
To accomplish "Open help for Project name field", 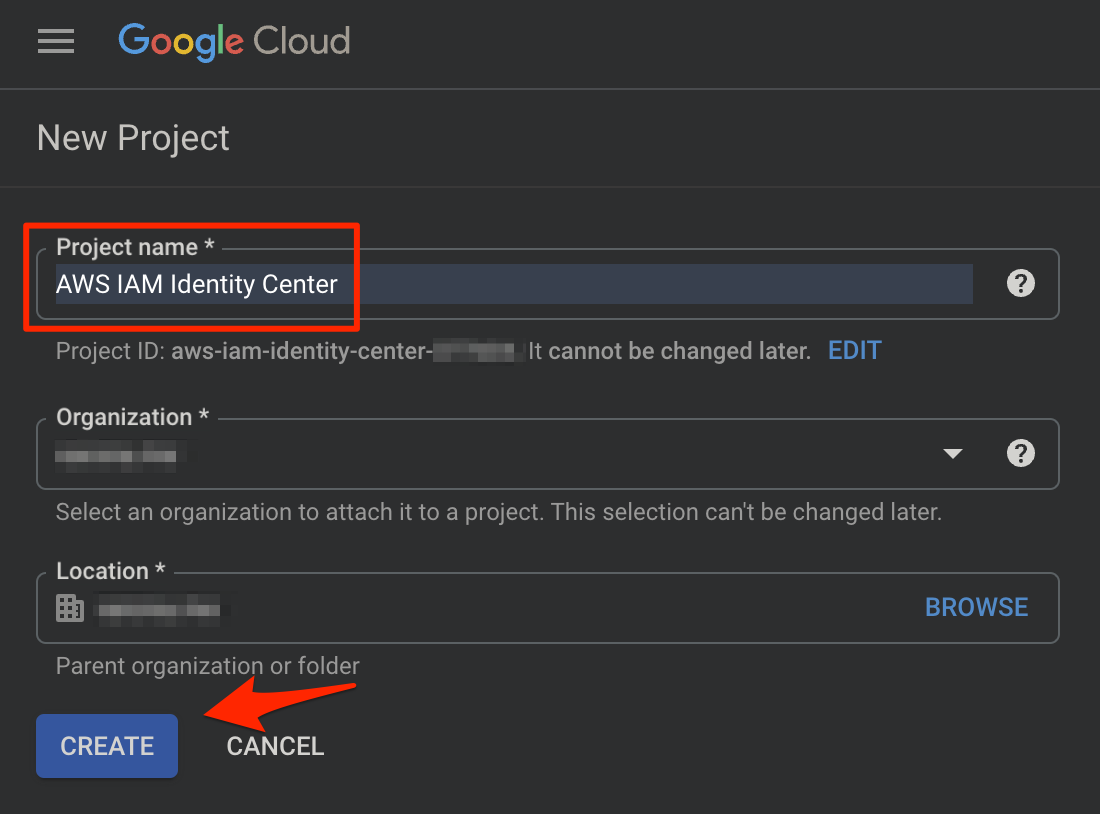I will [x=1021, y=283].
